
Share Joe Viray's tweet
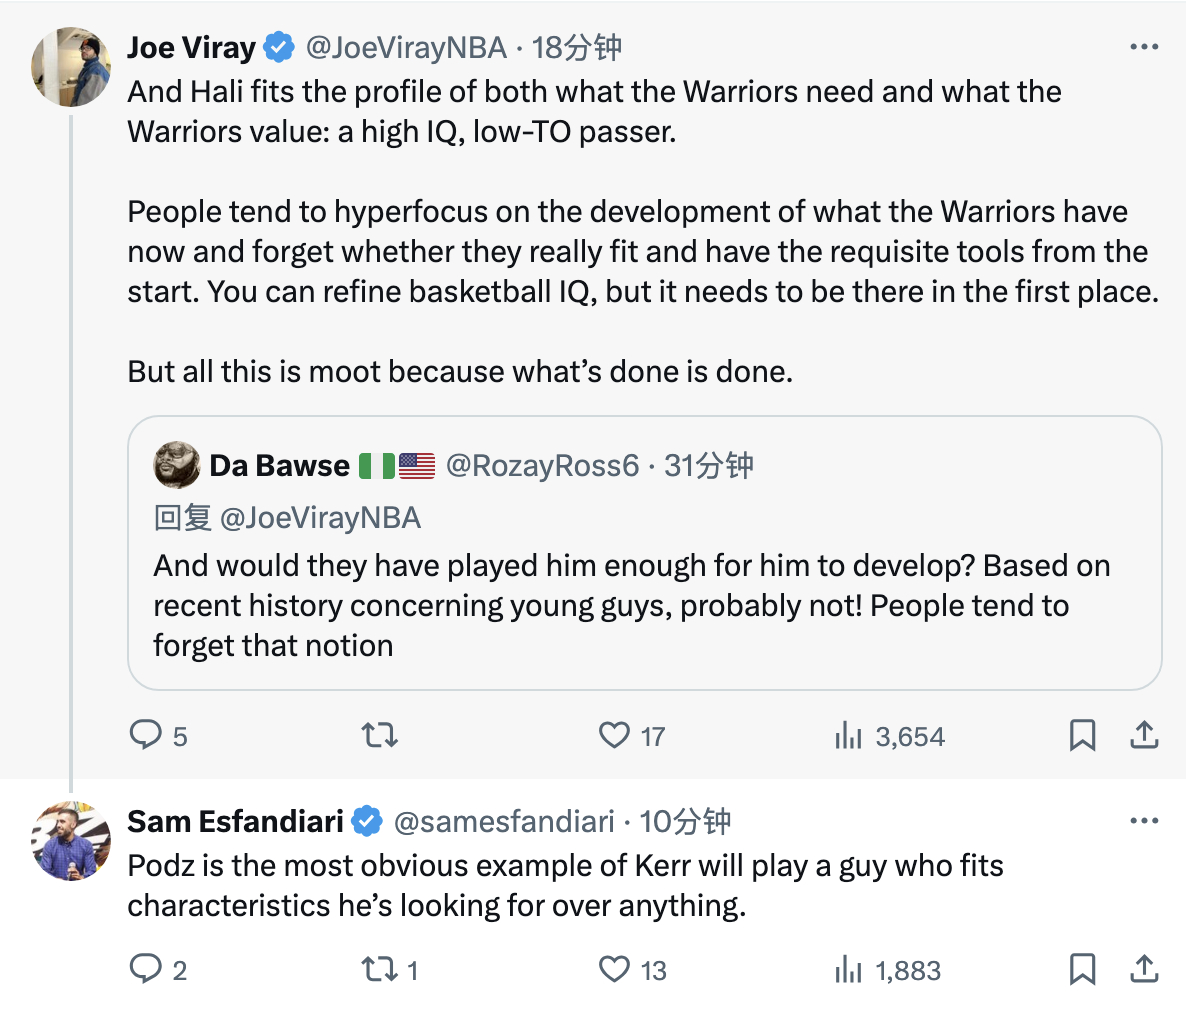coord(1144,736)
